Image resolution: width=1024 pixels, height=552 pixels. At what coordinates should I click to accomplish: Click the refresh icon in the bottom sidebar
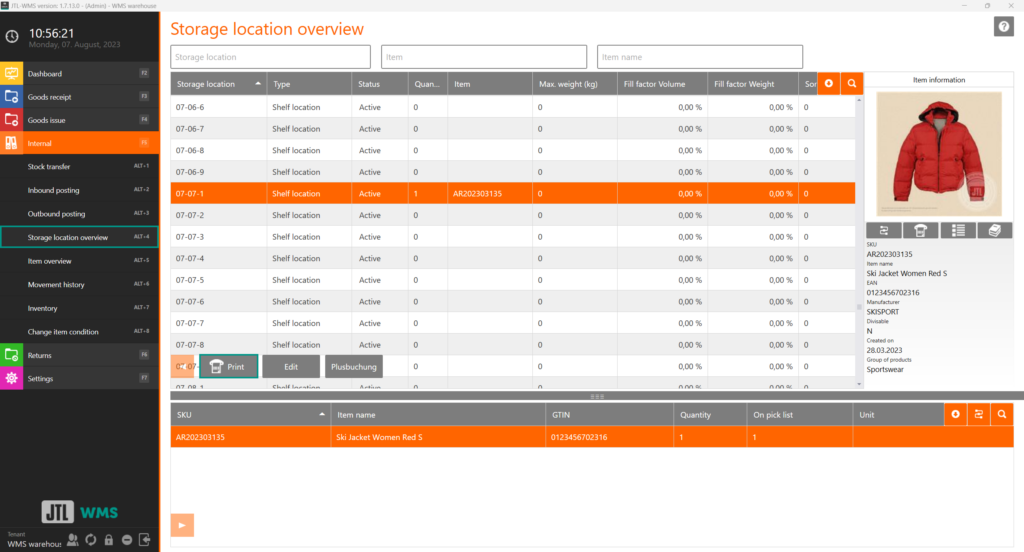[90, 540]
